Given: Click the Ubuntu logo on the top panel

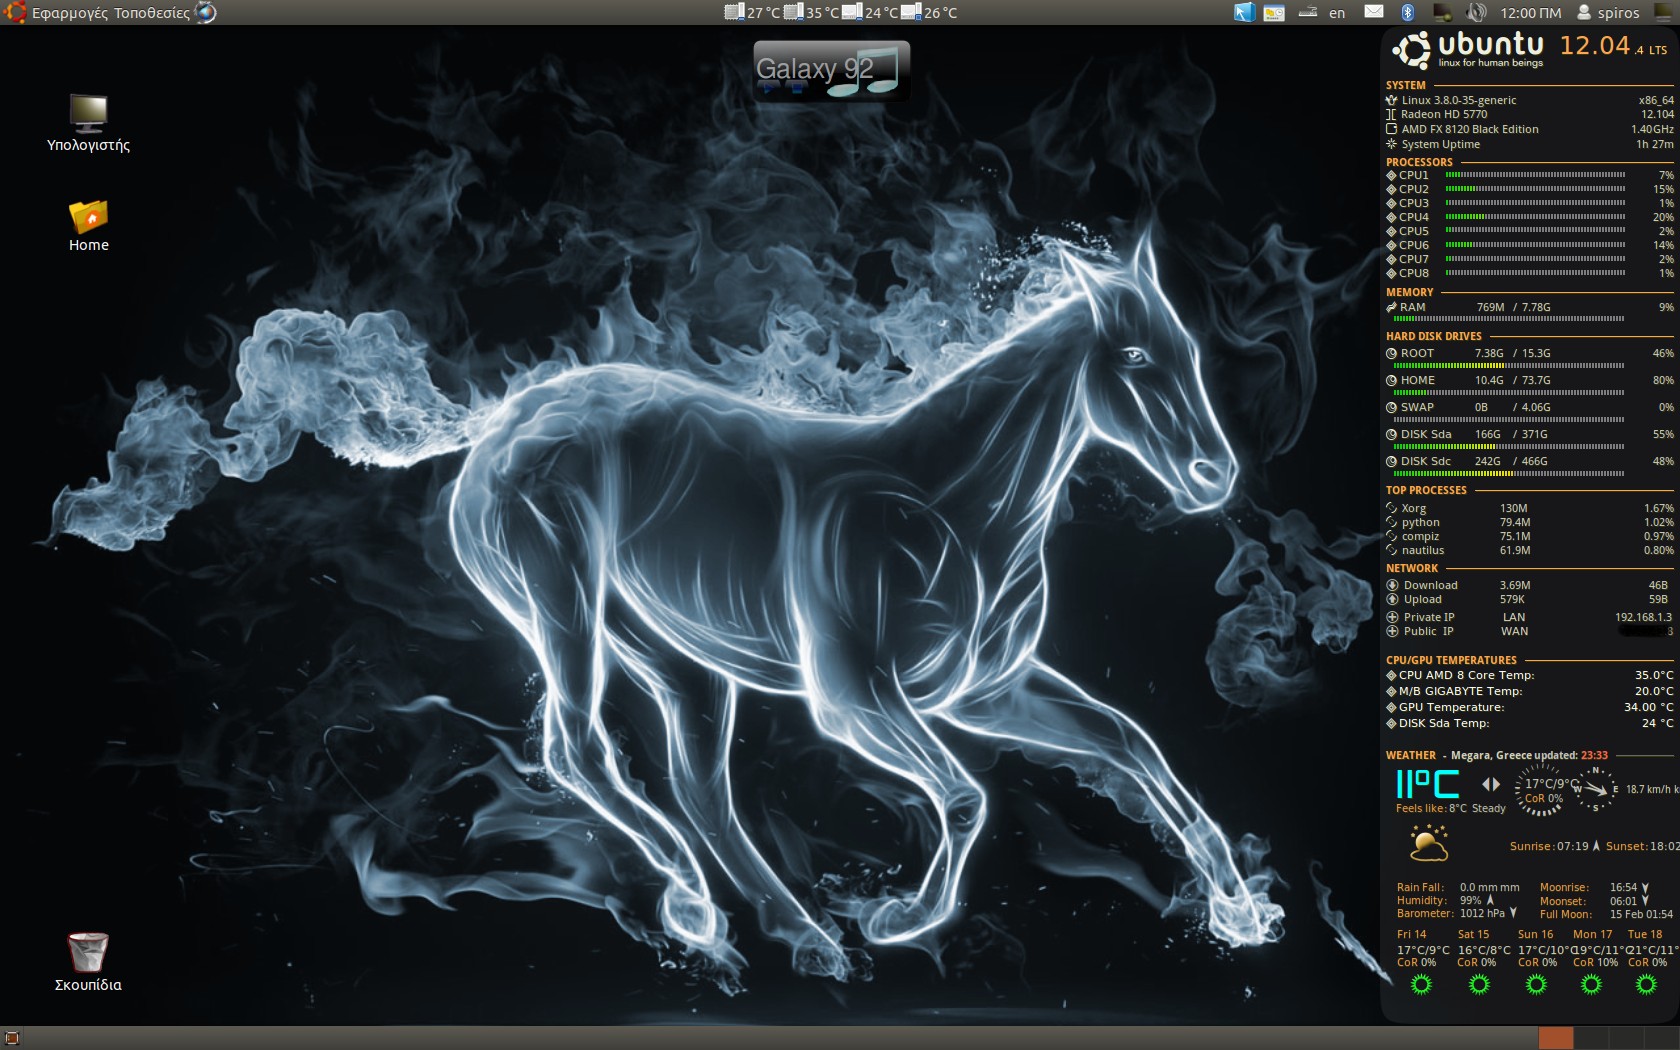Looking at the screenshot, I should coord(14,12).
